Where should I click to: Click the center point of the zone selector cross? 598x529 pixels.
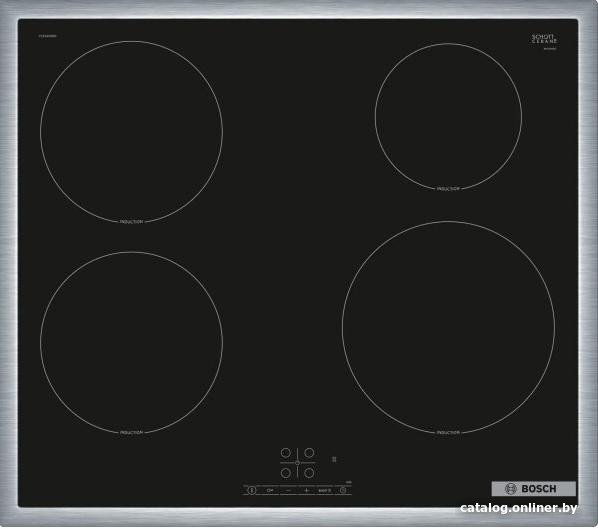[x=297, y=463]
